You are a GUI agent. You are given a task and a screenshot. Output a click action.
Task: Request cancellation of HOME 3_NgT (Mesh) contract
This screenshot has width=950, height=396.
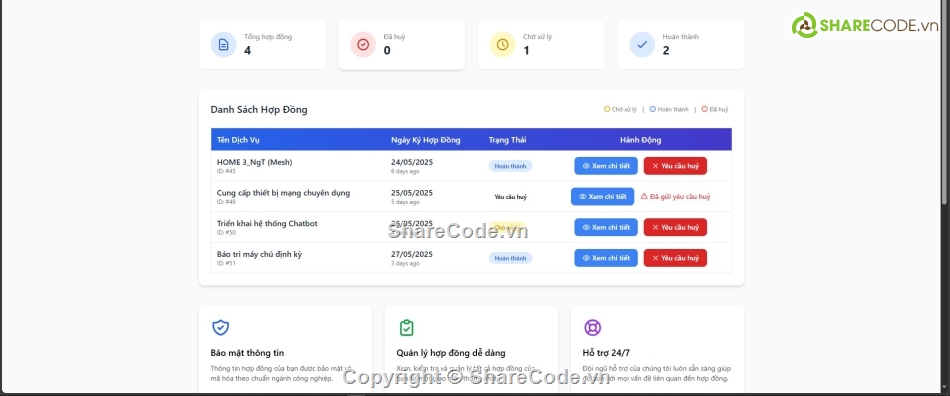click(x=675, y=166)
